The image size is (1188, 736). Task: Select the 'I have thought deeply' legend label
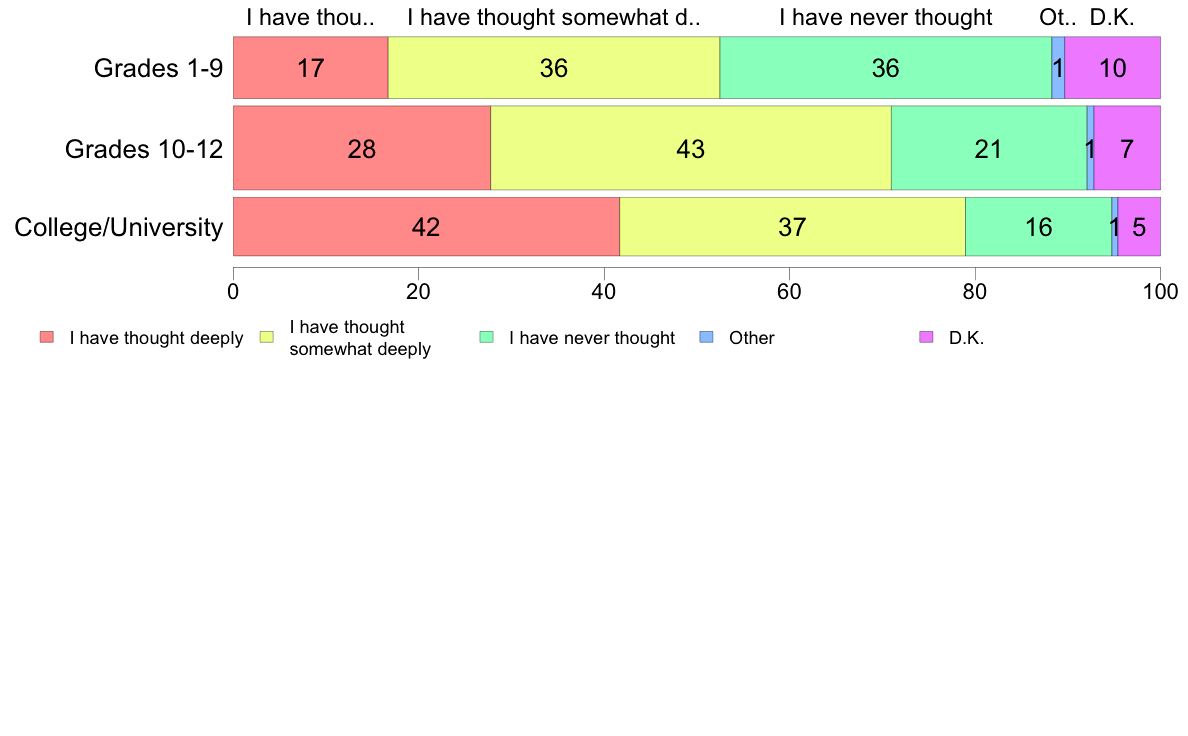pyautogui.click(x=156, y=338)
